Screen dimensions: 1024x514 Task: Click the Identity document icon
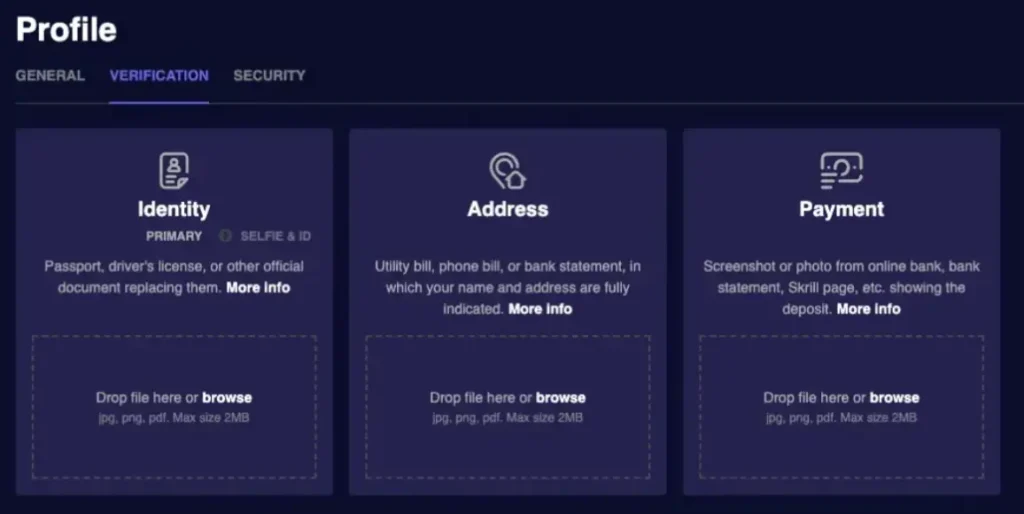174,170
